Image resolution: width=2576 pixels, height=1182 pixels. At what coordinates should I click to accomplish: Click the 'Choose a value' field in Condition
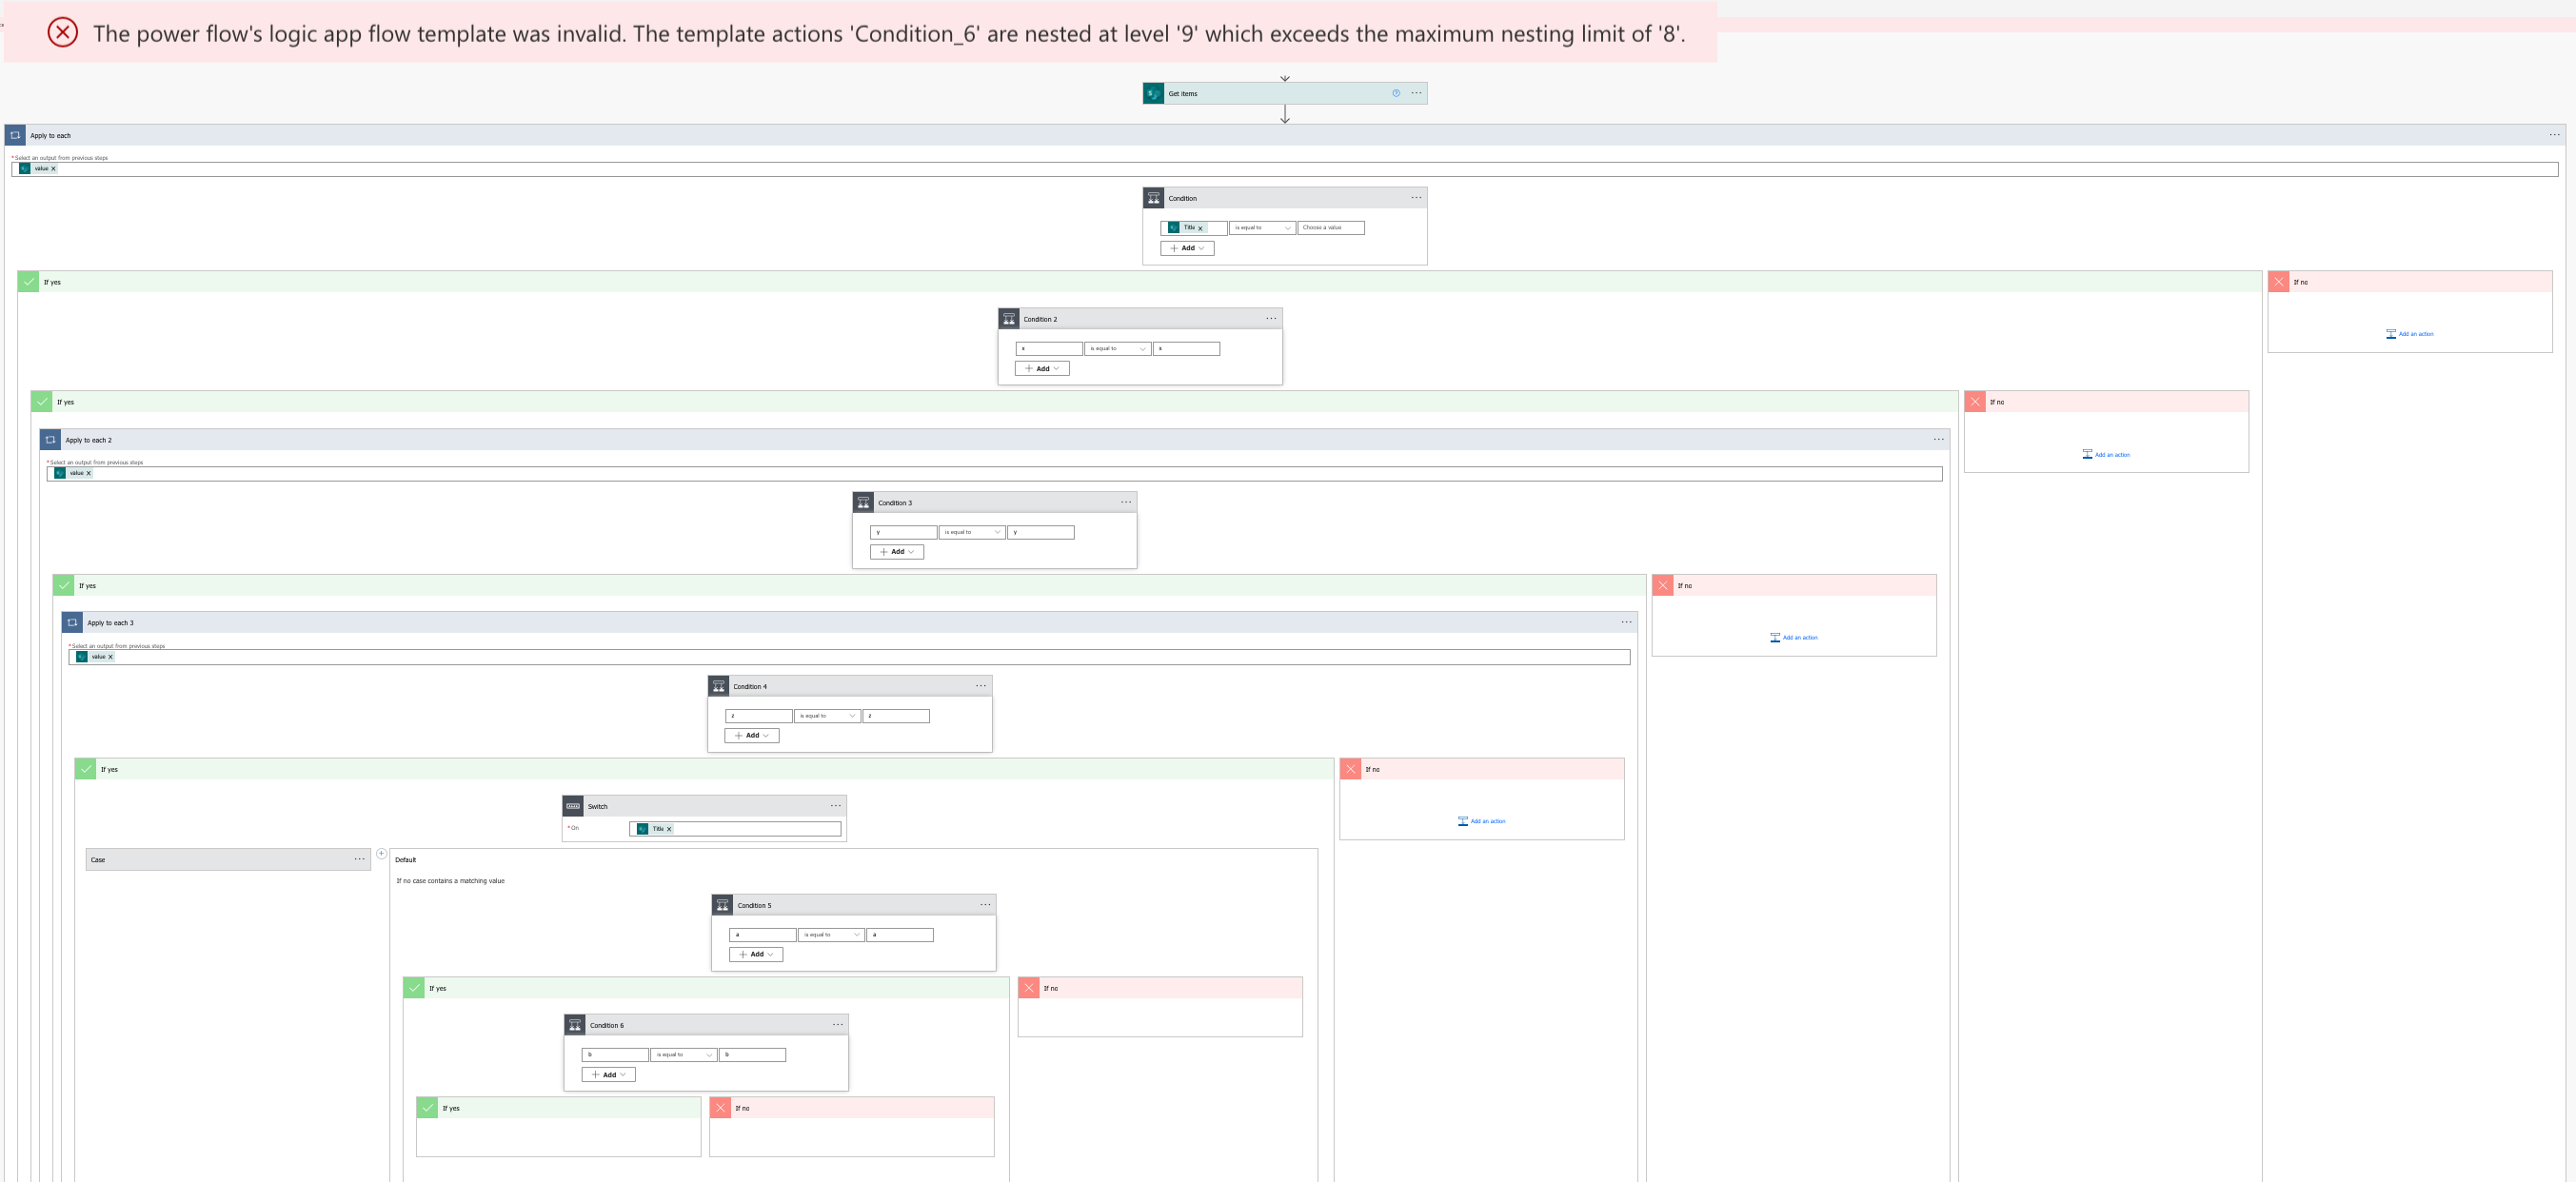pos(1331,228)
